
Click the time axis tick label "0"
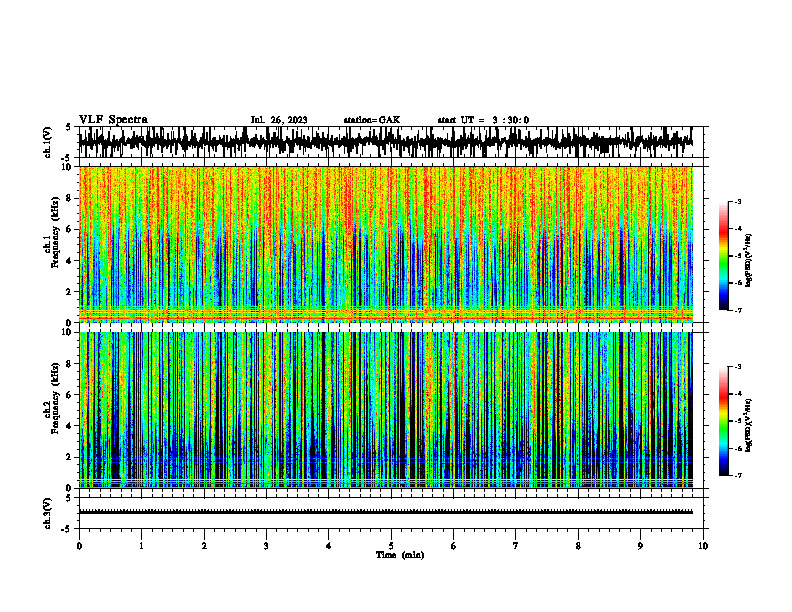point(79,546)
